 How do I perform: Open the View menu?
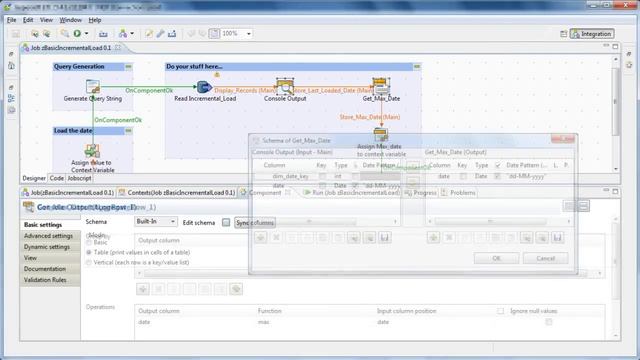[46, 20]
